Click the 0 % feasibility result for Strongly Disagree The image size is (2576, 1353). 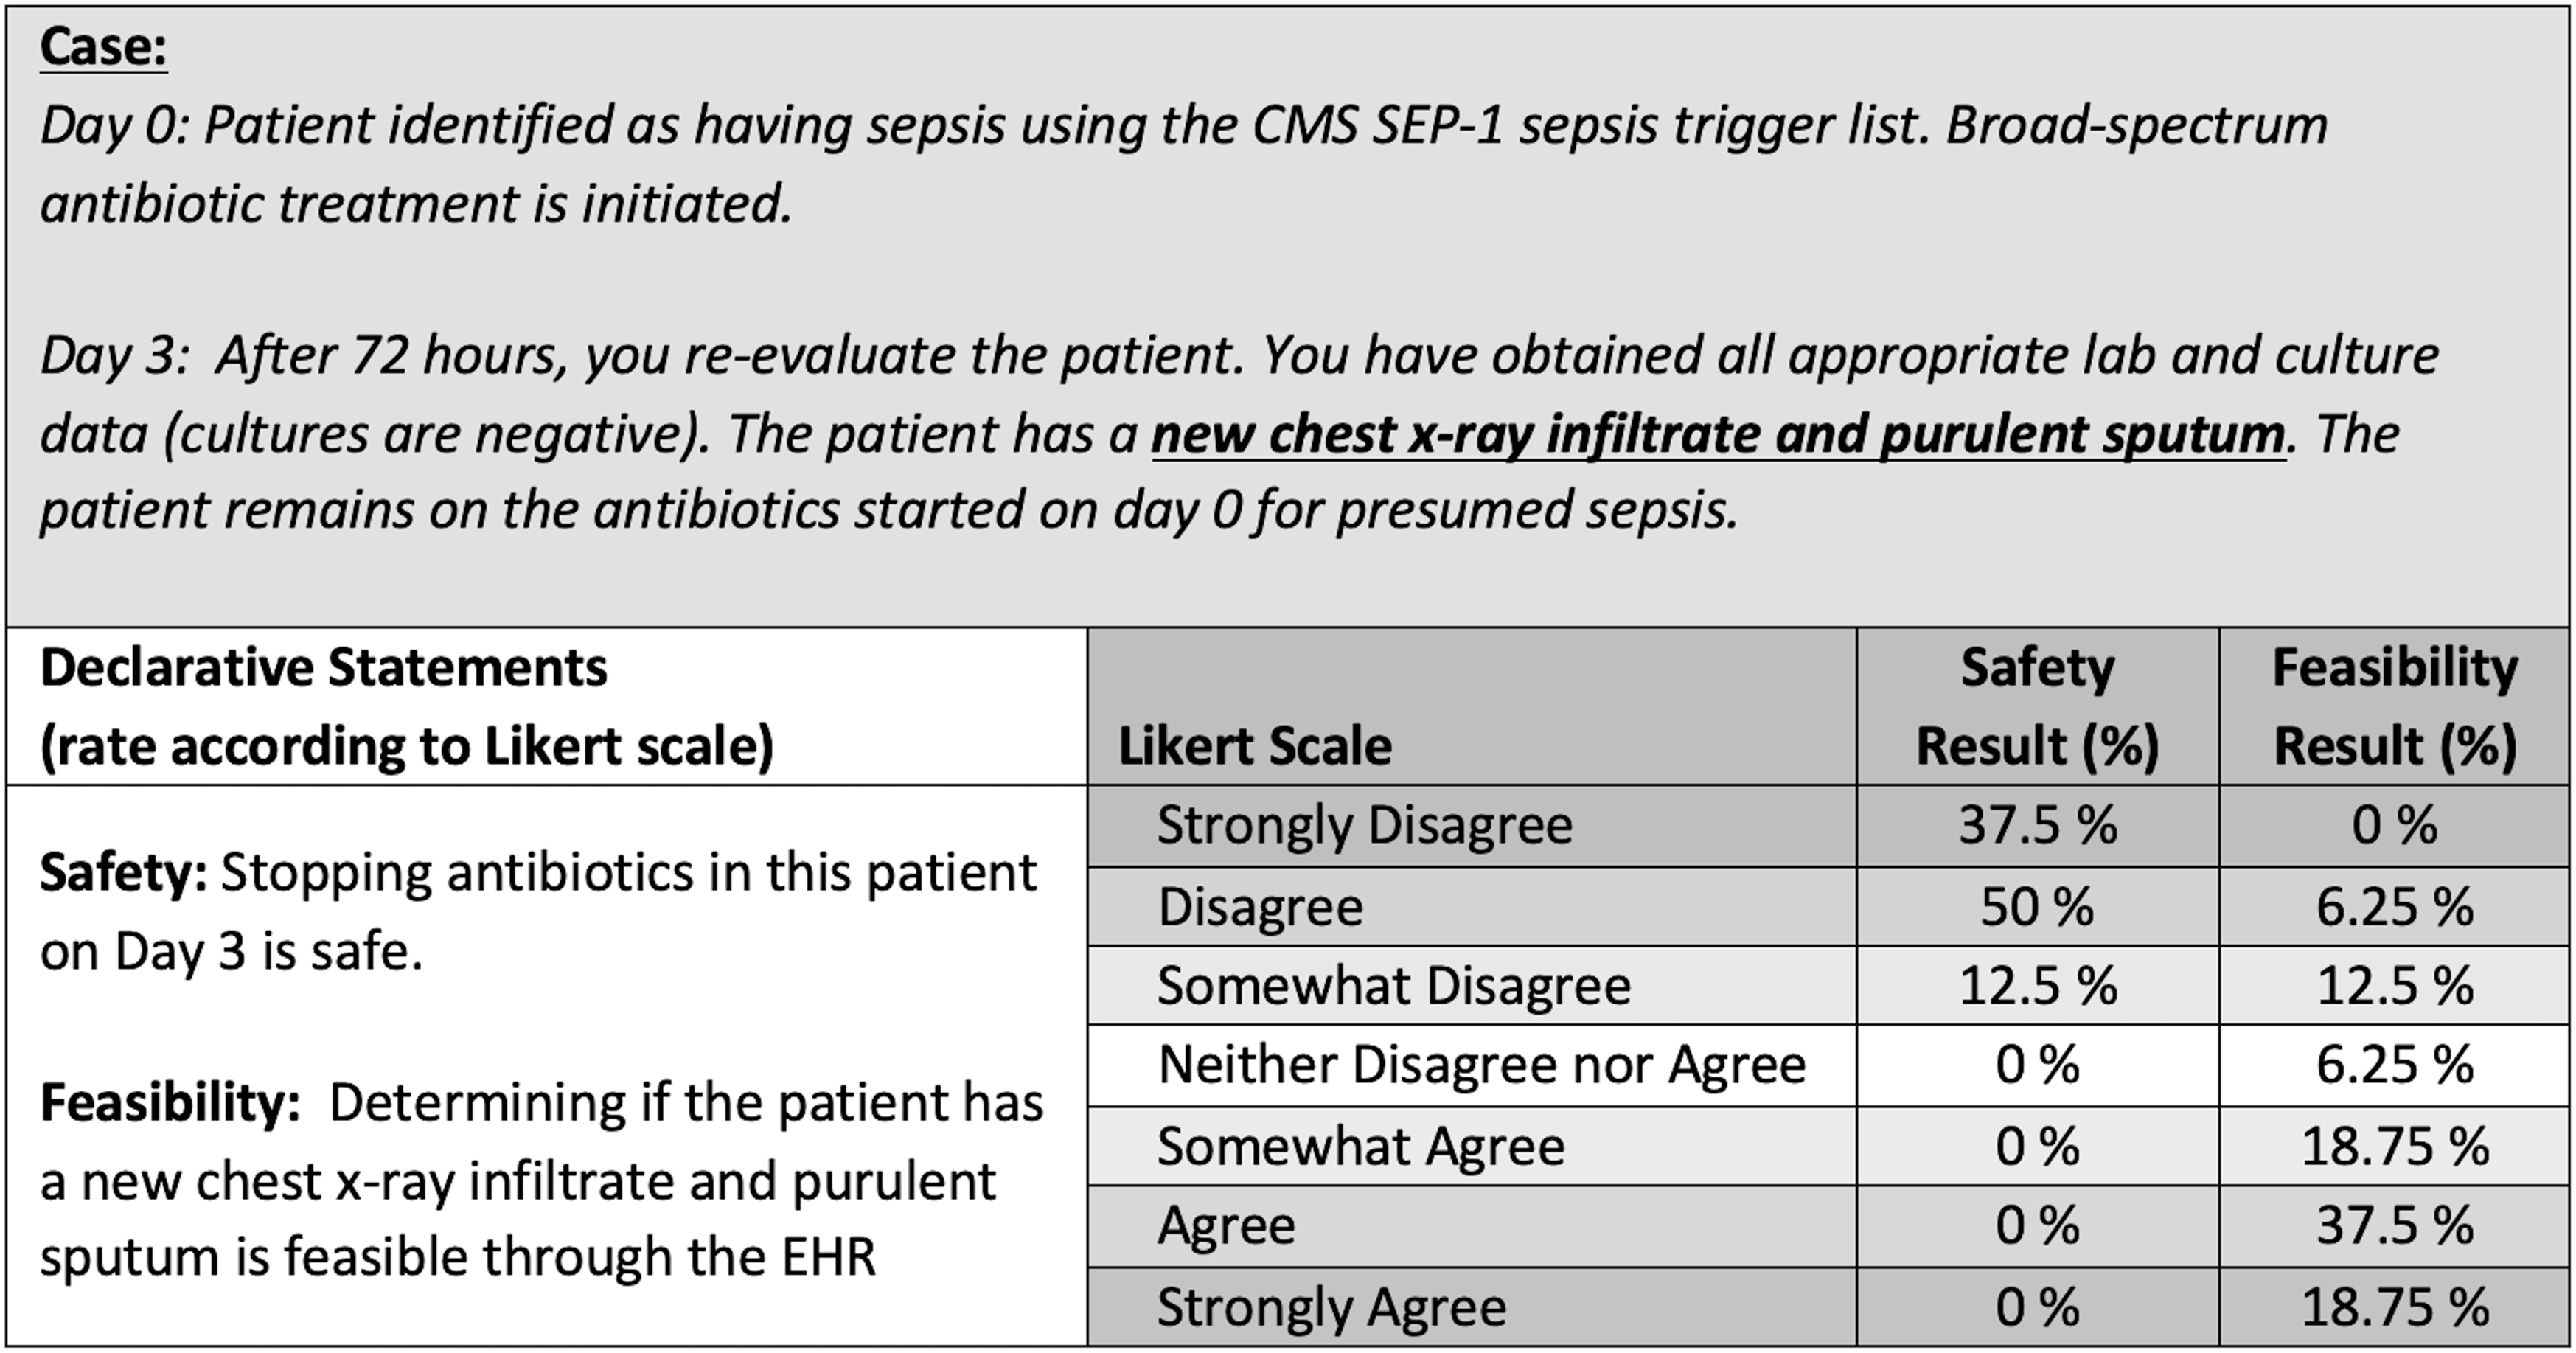2395,826
